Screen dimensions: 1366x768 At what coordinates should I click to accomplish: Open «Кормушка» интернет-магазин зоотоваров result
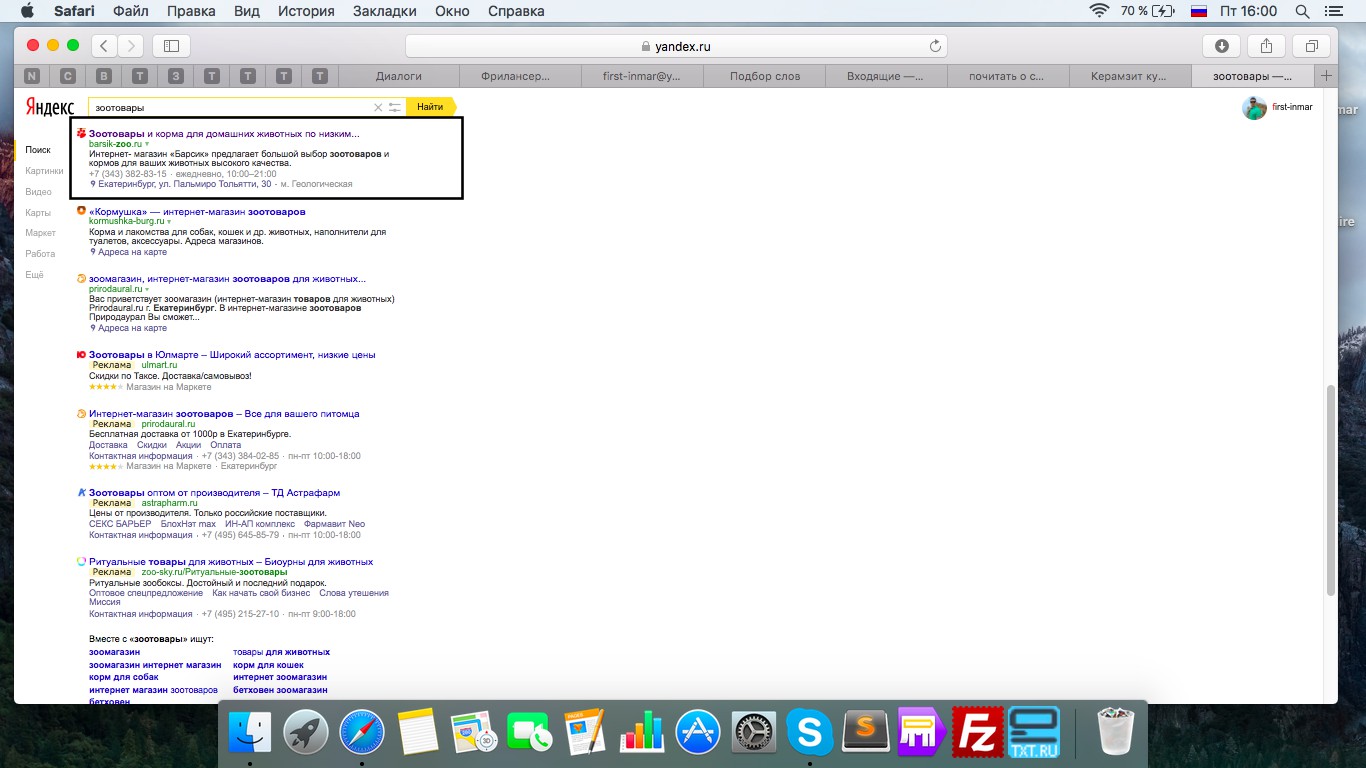coord(197,212)
